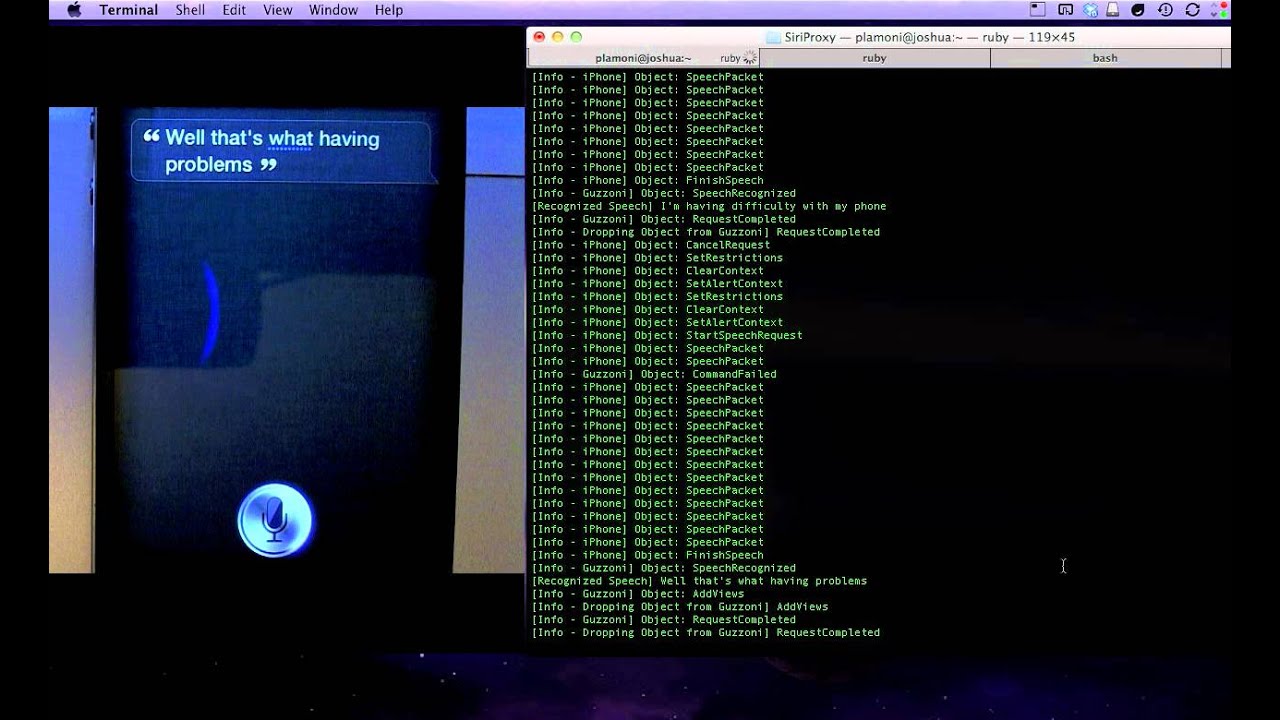The height and width of the screenshot is (720, 1280).
Task: Open the Window menu
Action: [333, 10]
